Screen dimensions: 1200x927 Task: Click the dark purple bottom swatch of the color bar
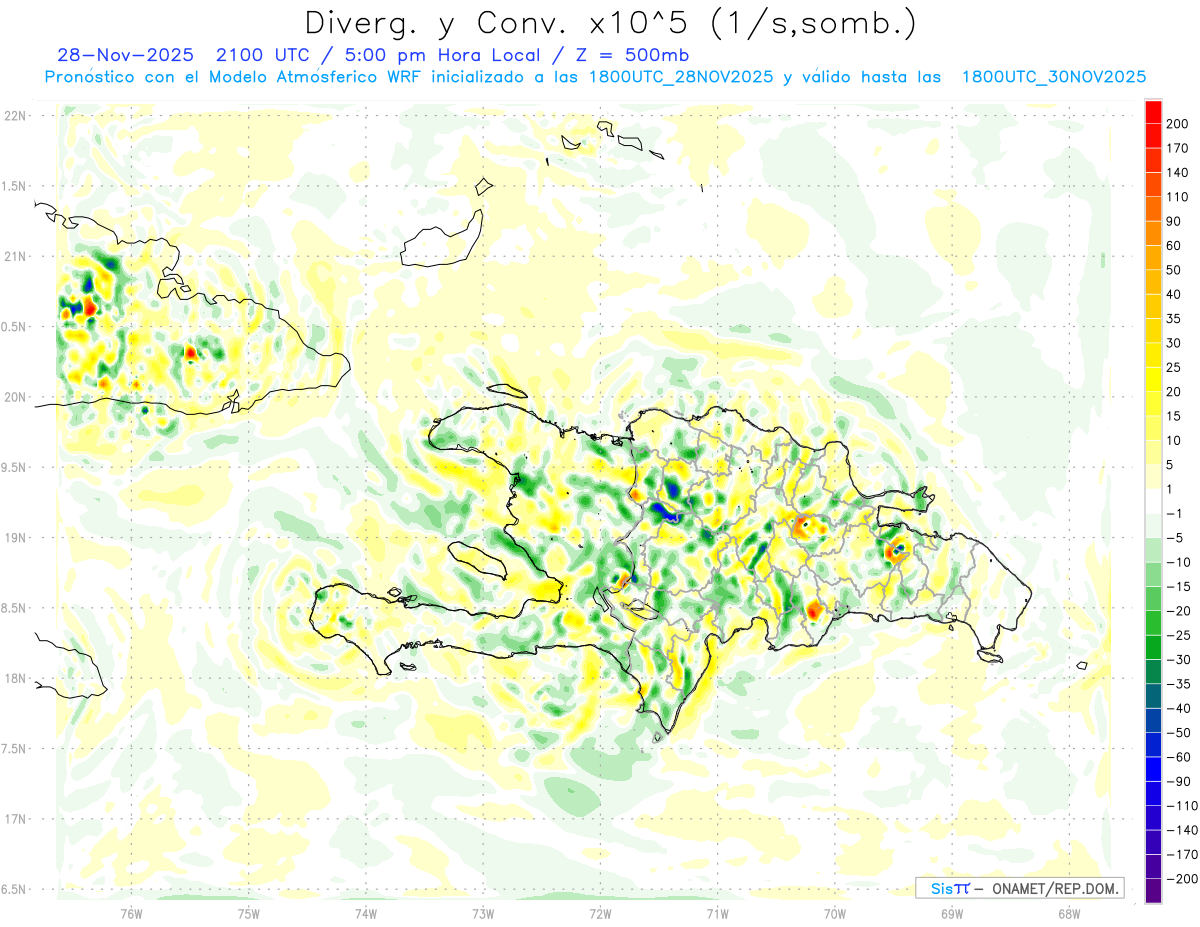[1153, 890]
